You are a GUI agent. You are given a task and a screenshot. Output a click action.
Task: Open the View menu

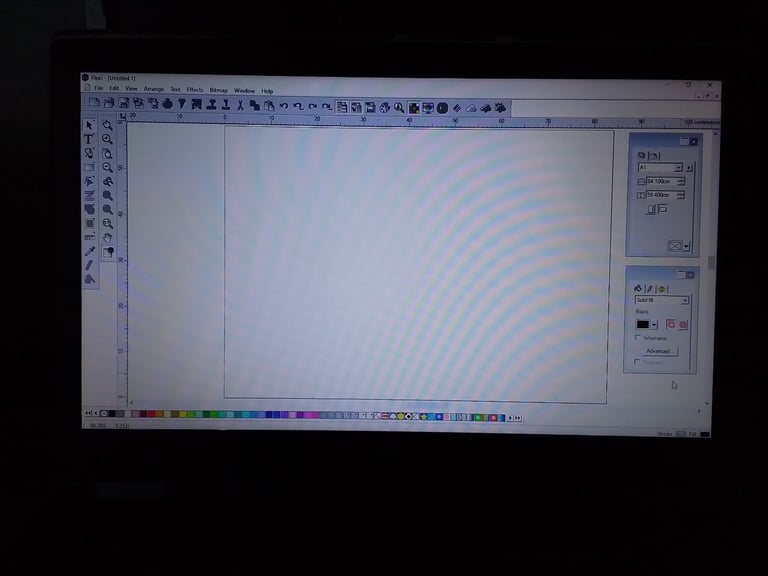[x=131, y=89]
